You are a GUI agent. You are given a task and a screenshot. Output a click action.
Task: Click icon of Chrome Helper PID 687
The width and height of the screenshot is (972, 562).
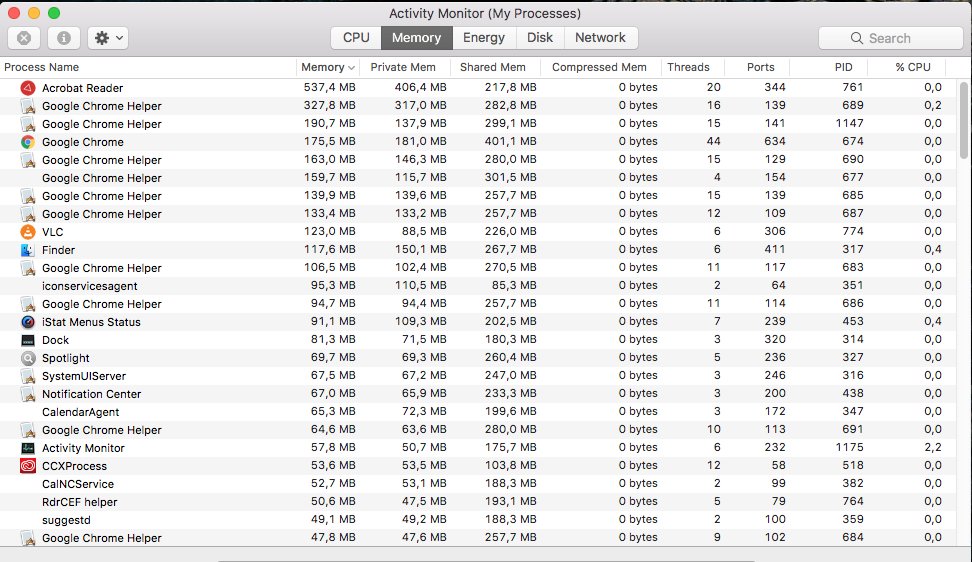click(28, 214)
